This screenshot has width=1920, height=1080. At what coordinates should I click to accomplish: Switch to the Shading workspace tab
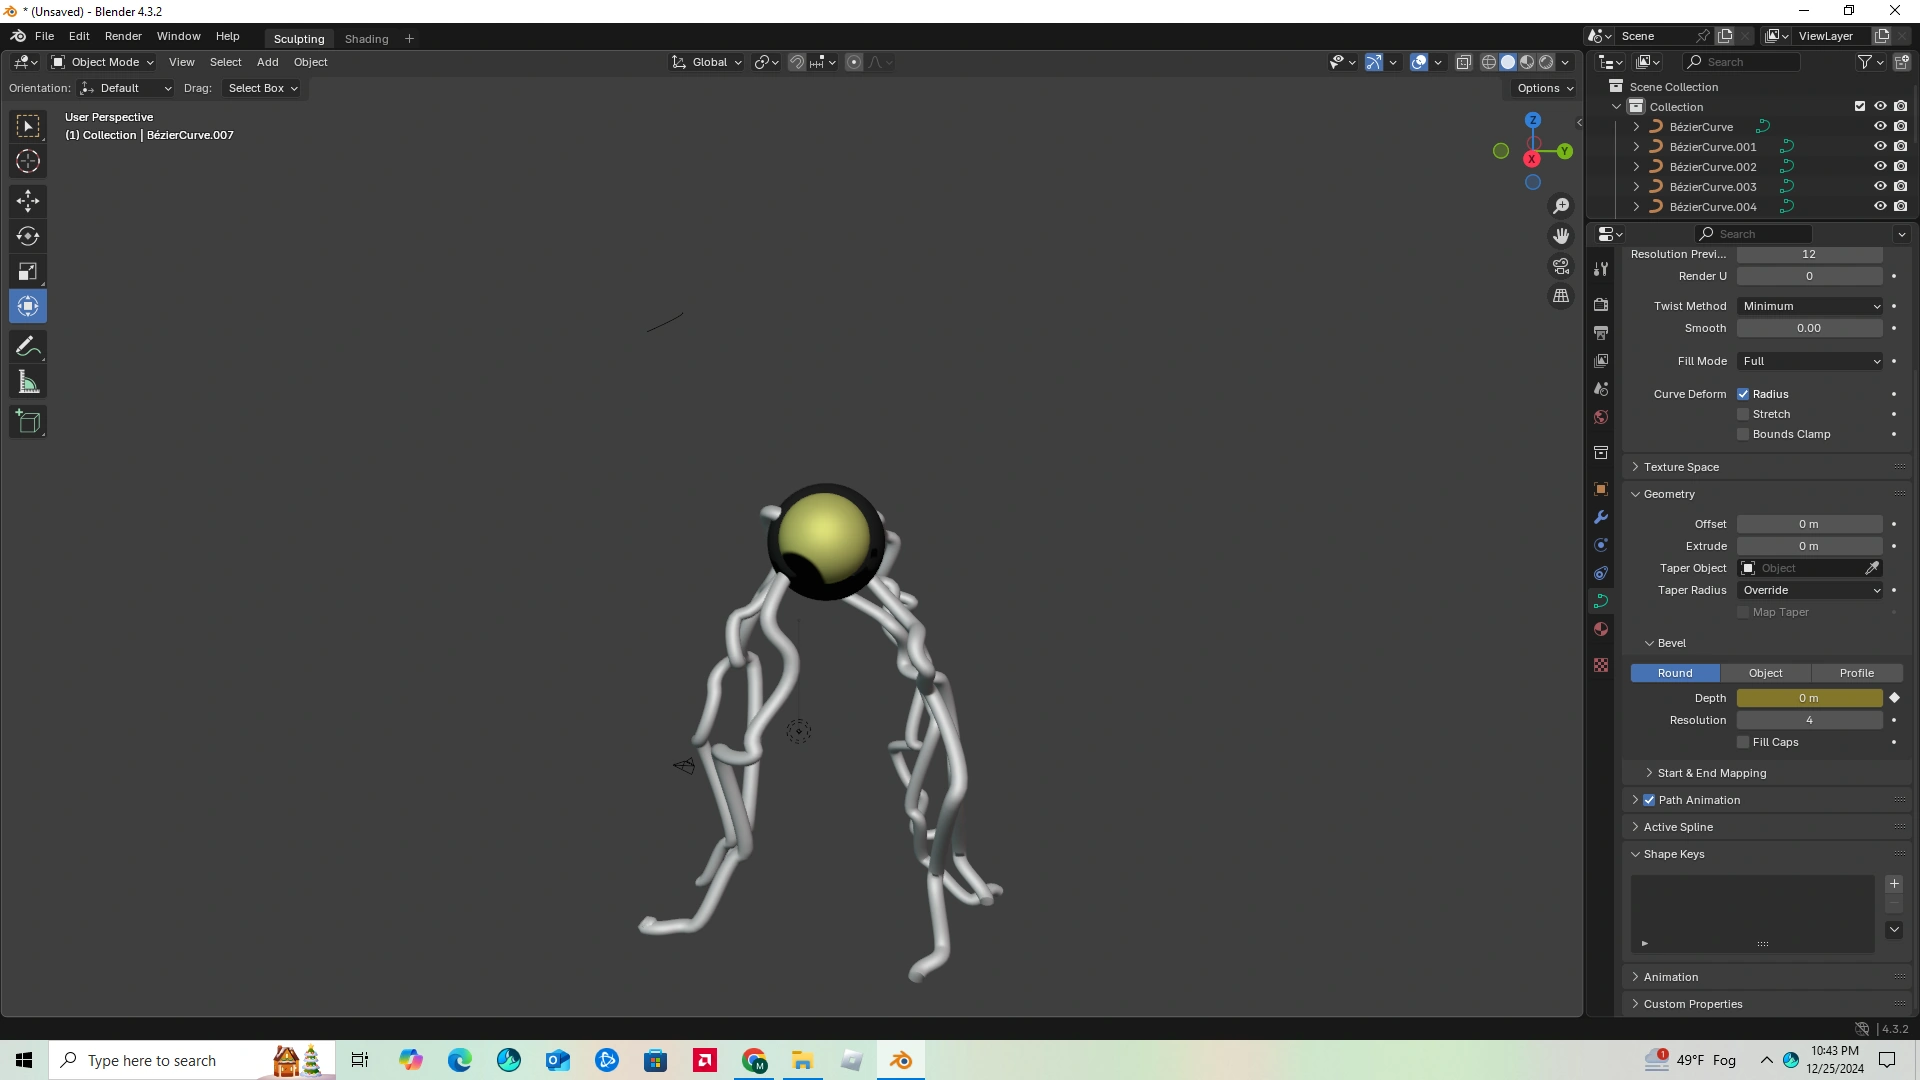[366, 38]
